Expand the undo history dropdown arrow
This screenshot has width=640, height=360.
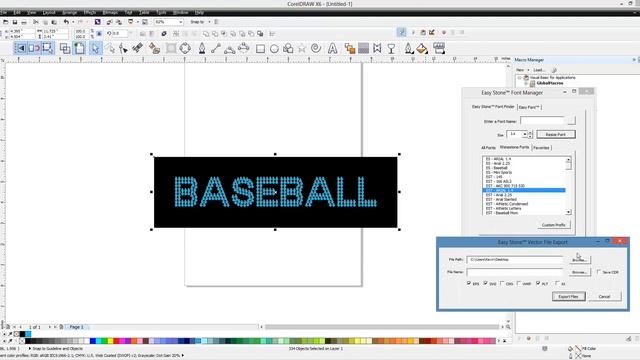[x=73, y=22]
